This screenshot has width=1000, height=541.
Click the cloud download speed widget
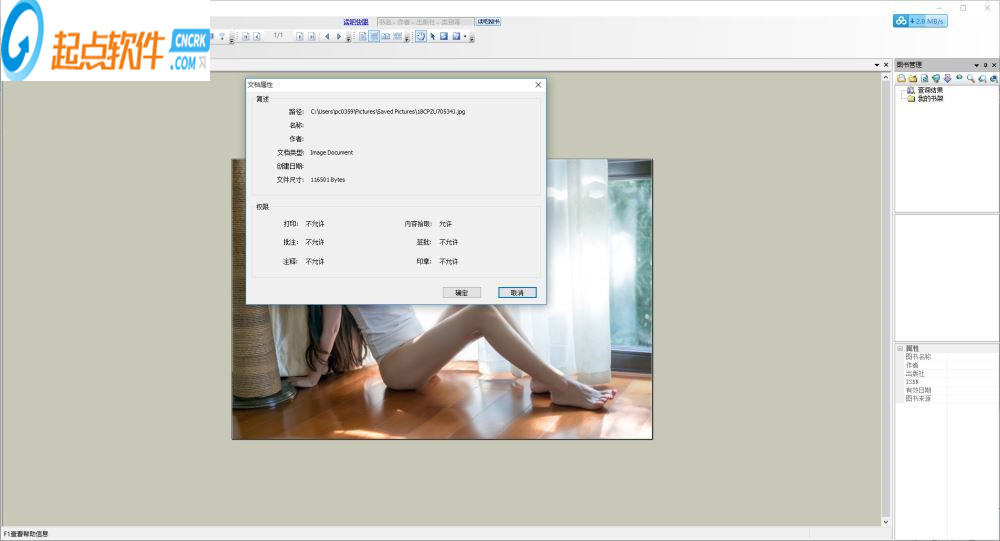pos(920,20)
